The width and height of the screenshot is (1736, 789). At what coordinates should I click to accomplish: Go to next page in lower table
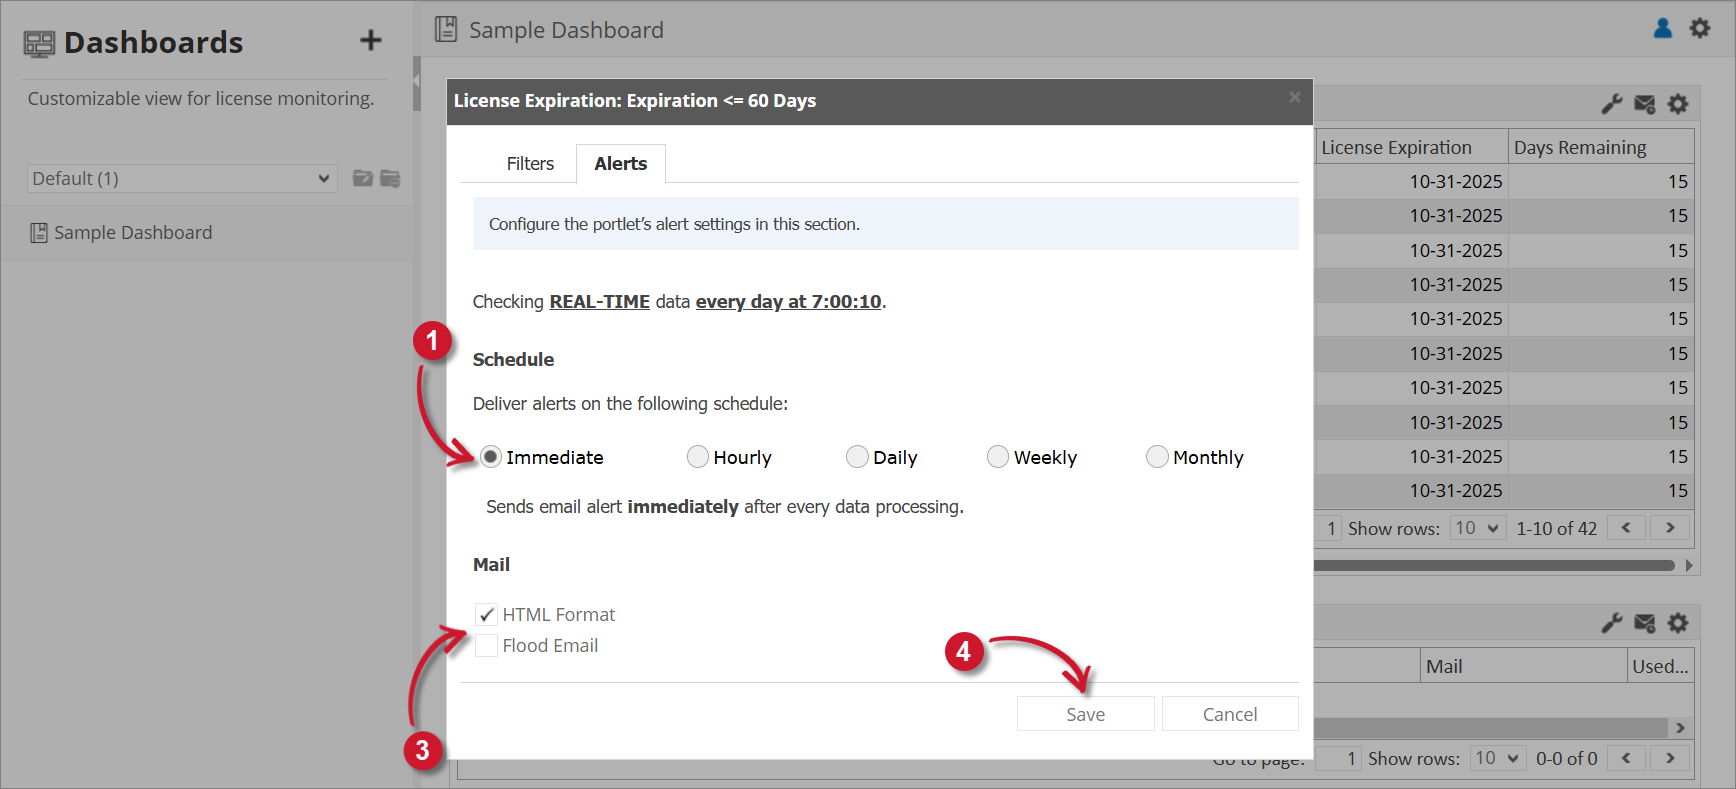(x=1670, y=758)
